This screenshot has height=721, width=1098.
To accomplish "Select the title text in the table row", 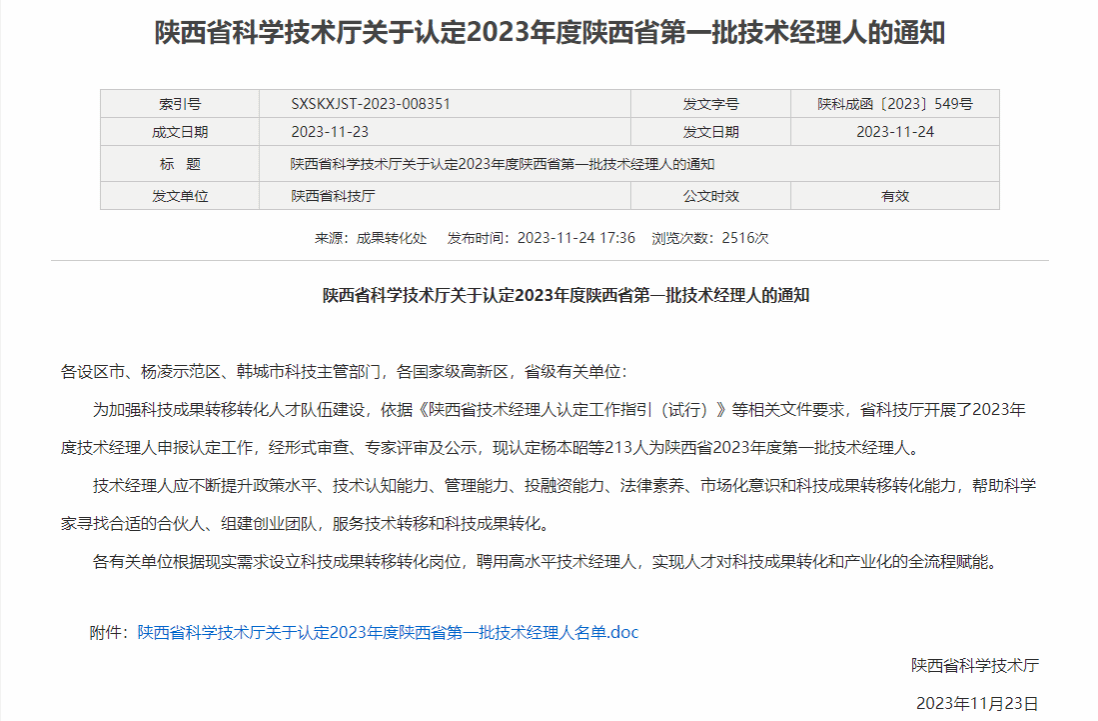I will coord(502,164).
